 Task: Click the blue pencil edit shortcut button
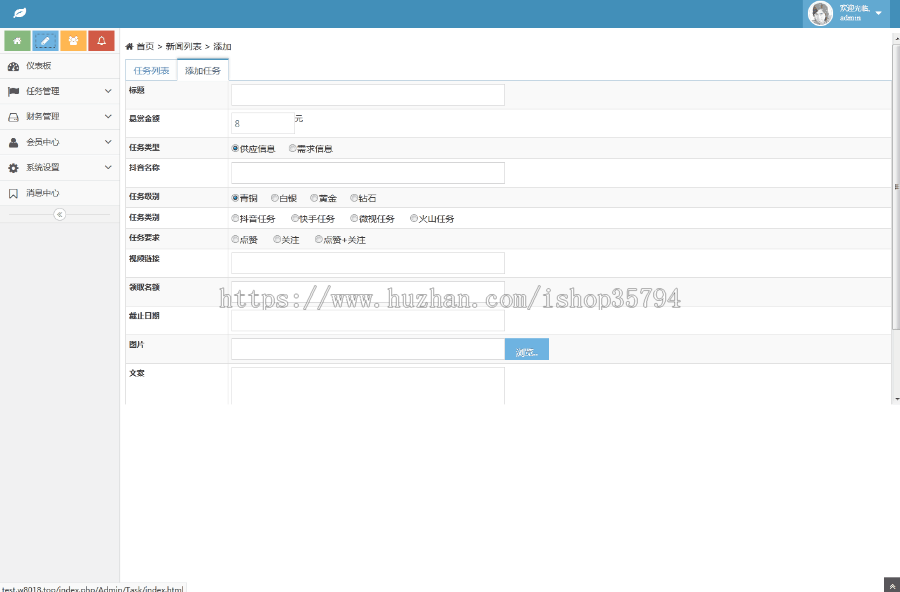click(x=45, y=41)
